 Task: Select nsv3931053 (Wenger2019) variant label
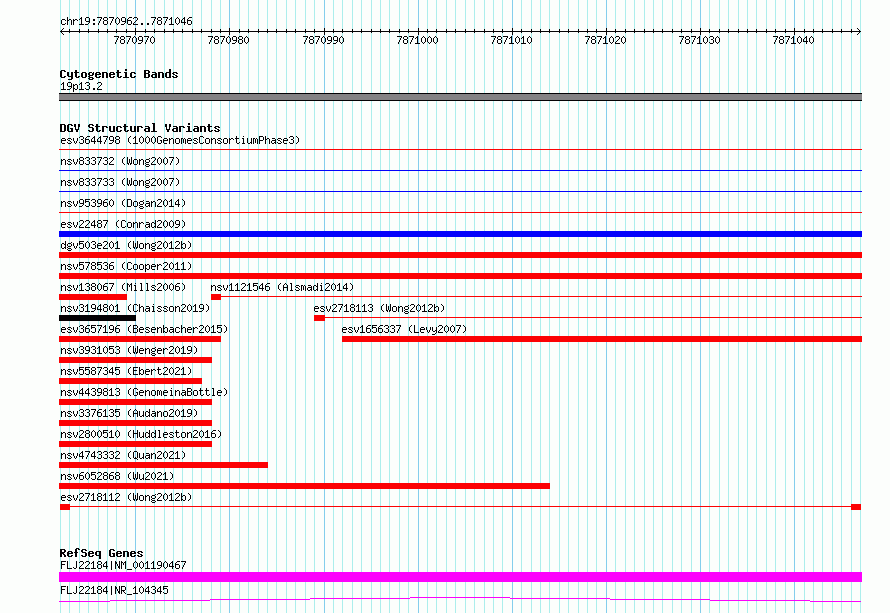coord(129,350)
